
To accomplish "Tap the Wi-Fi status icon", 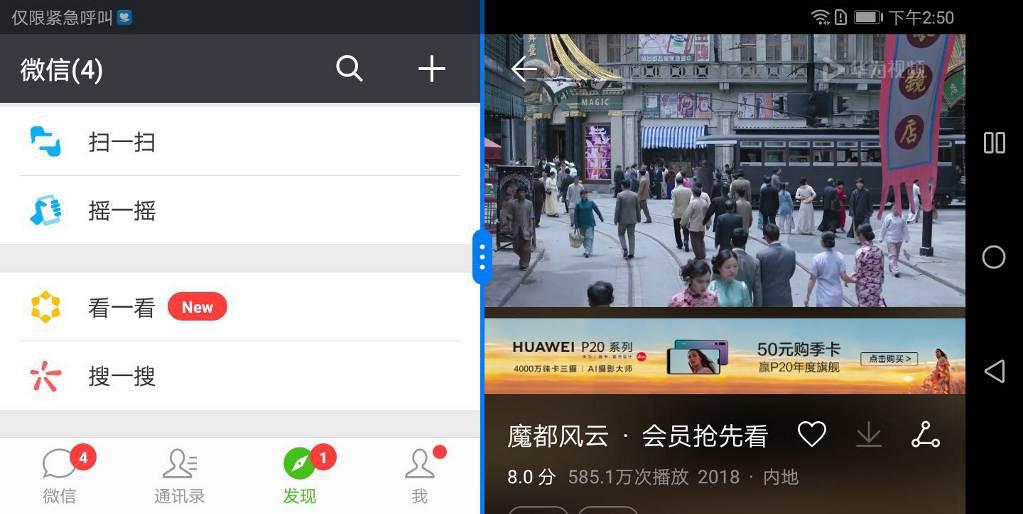I will [821, 17].
